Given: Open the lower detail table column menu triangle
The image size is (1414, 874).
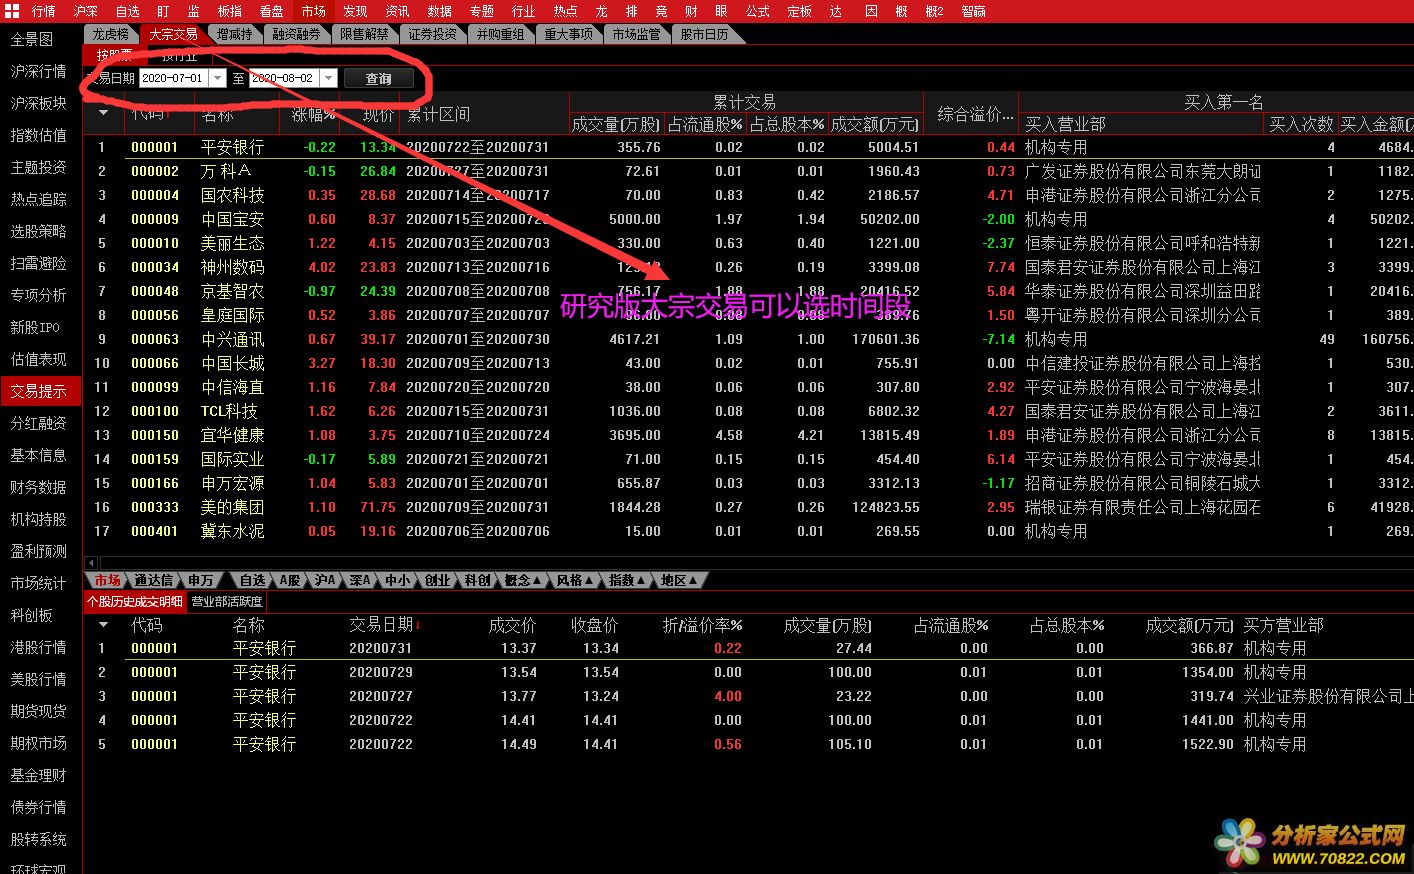Looking at the screenshot, I should pyautogui.click(x=103, y=624).
